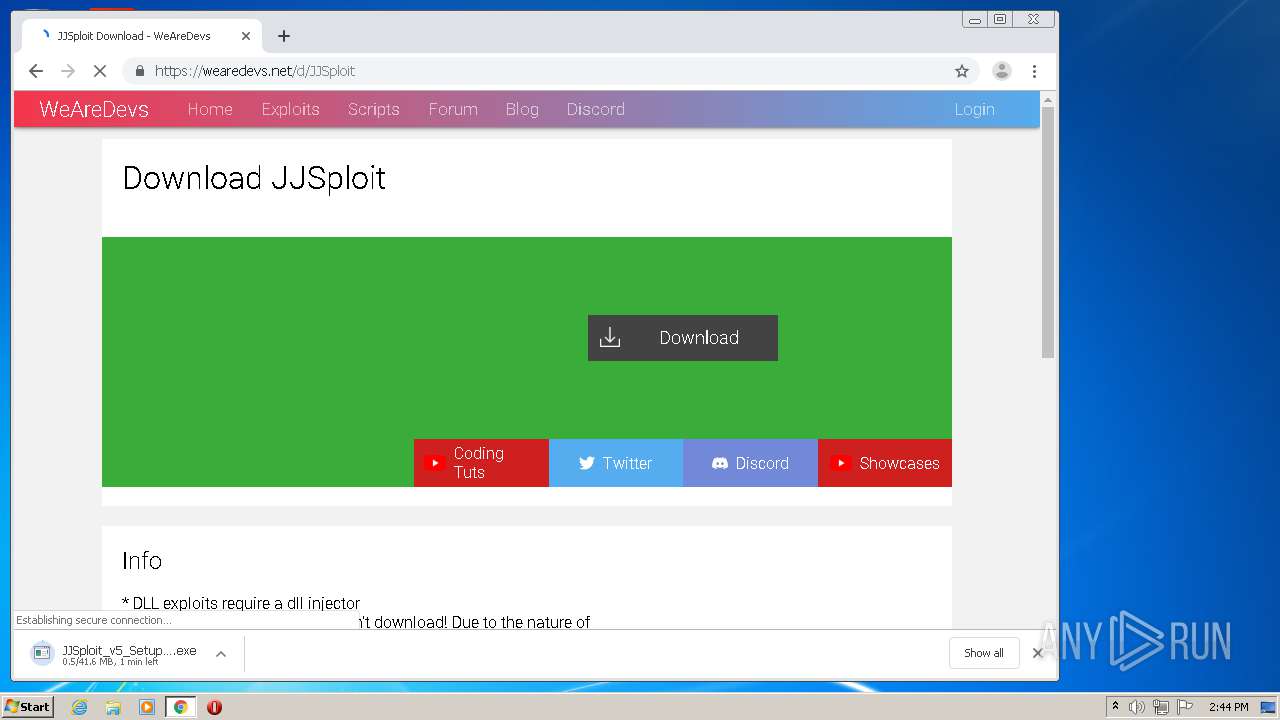The height and width of the screenshot is (720, 1280).
Task: Close the downloads bar
Action: click(x=1037, y=653)
